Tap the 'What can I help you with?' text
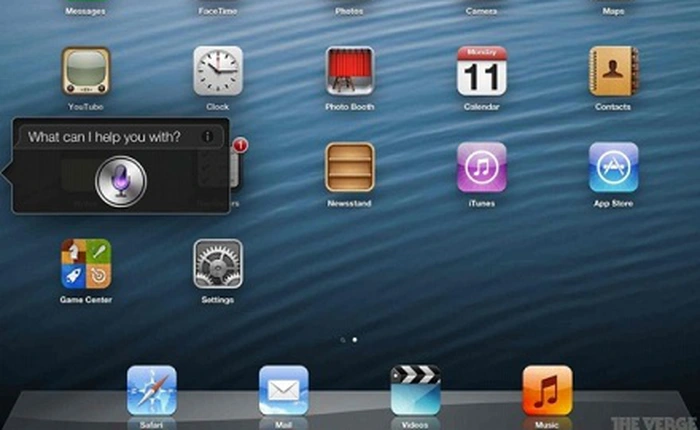 (104, 137)
